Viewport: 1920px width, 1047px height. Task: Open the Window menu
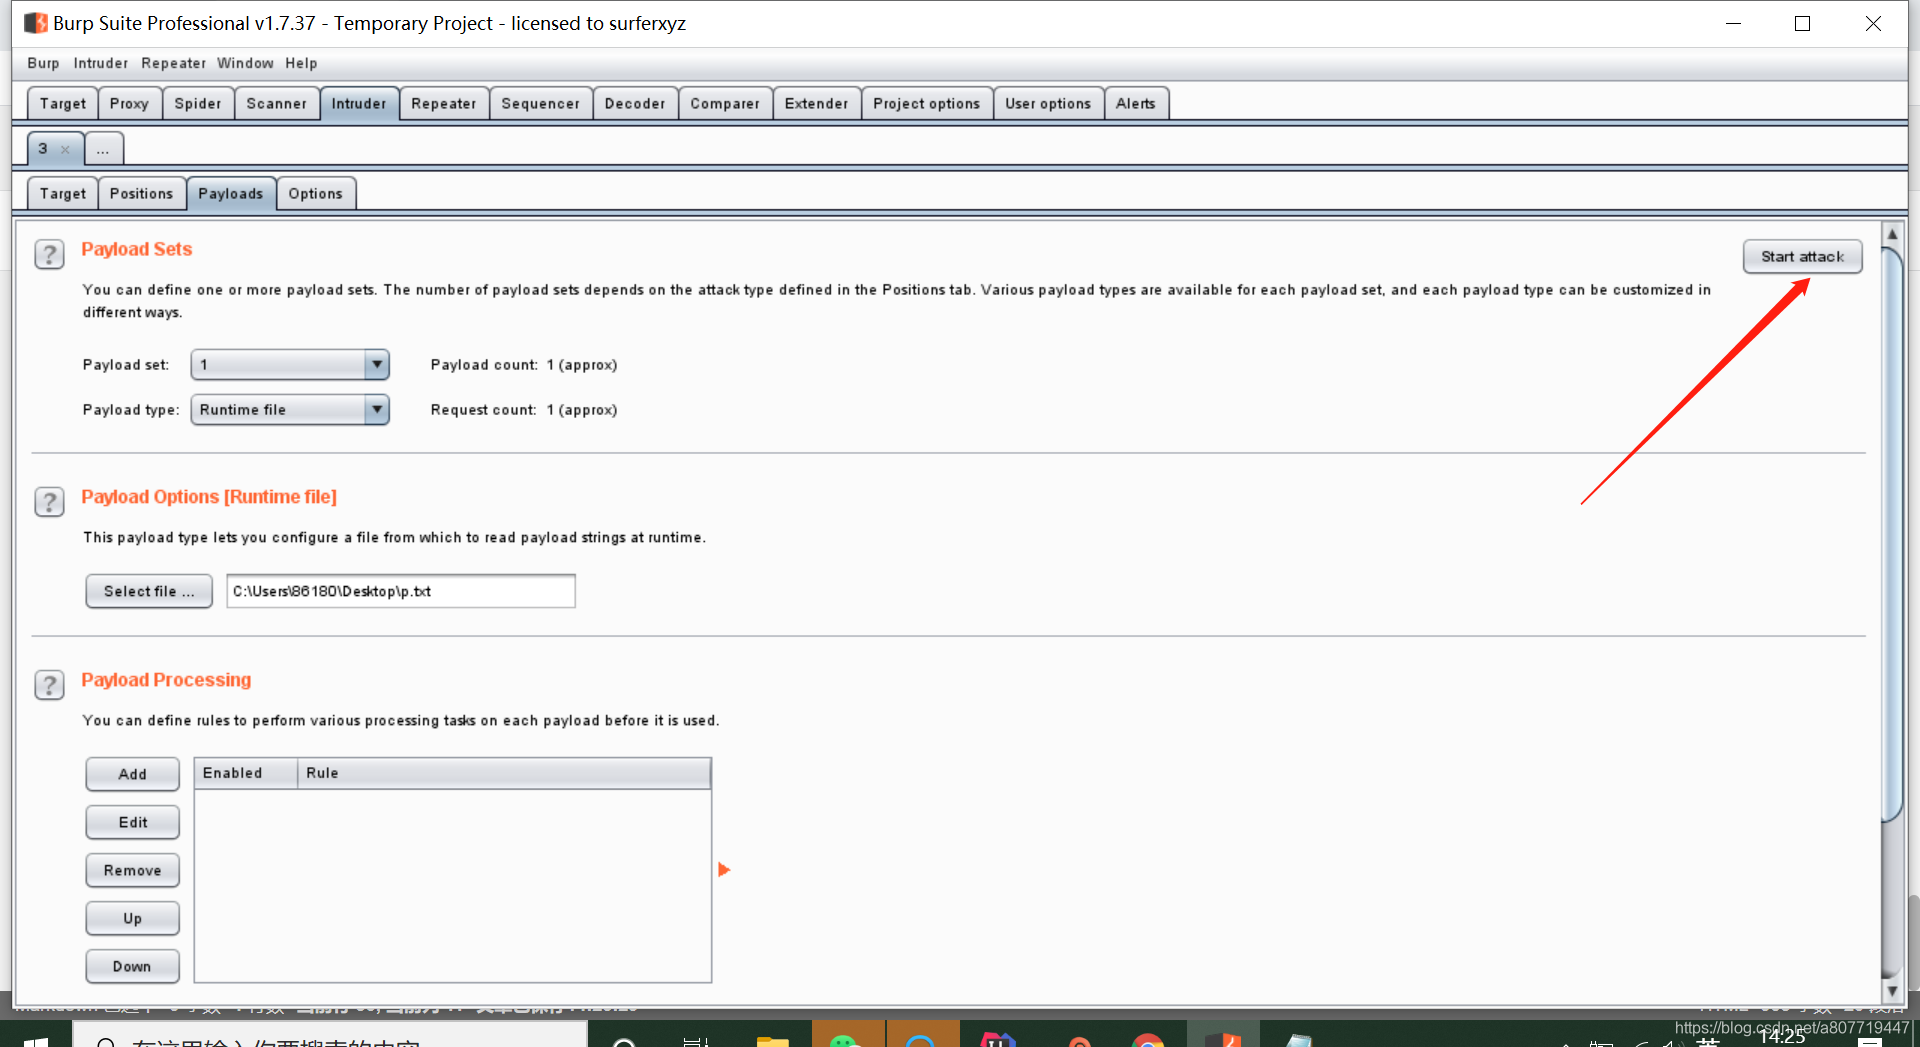pos(245,63)
